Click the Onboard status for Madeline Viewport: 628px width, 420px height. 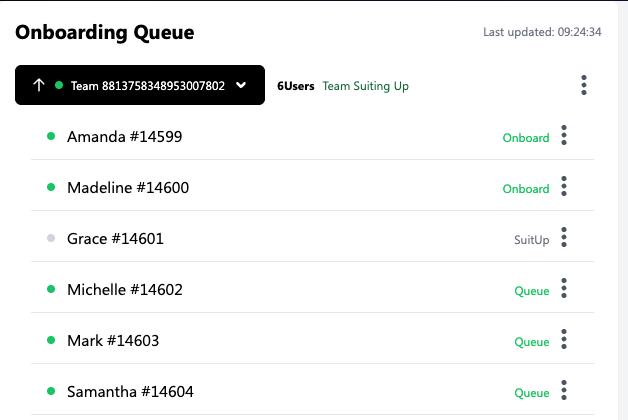point(526,189)
